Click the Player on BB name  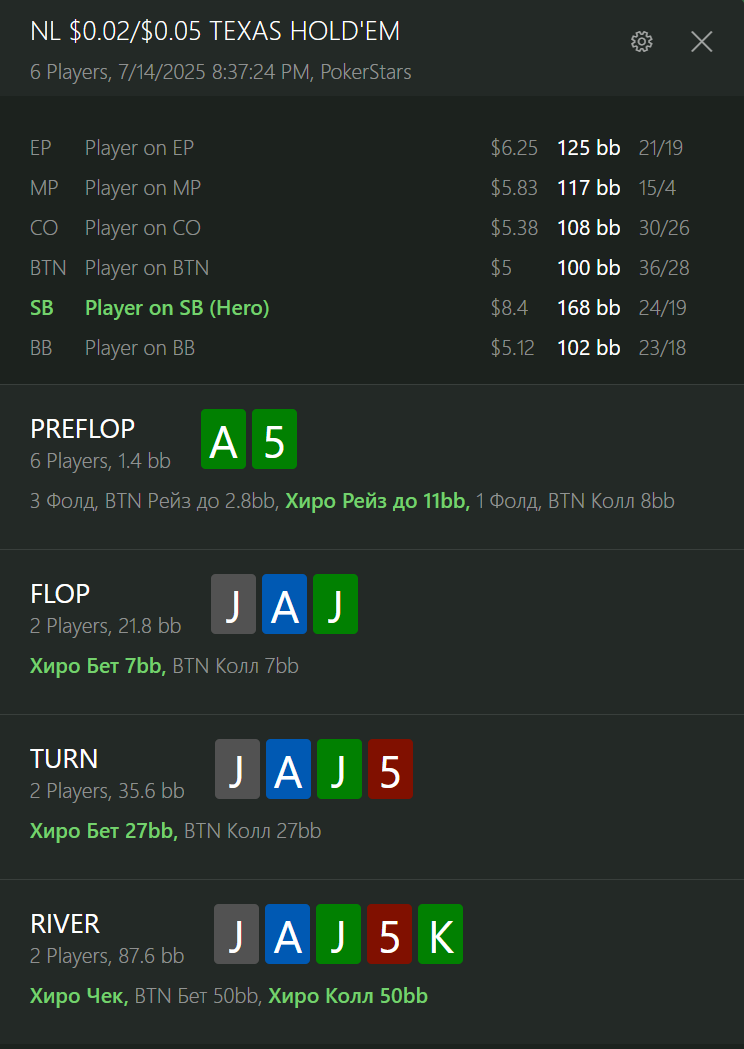pos(140,349)
